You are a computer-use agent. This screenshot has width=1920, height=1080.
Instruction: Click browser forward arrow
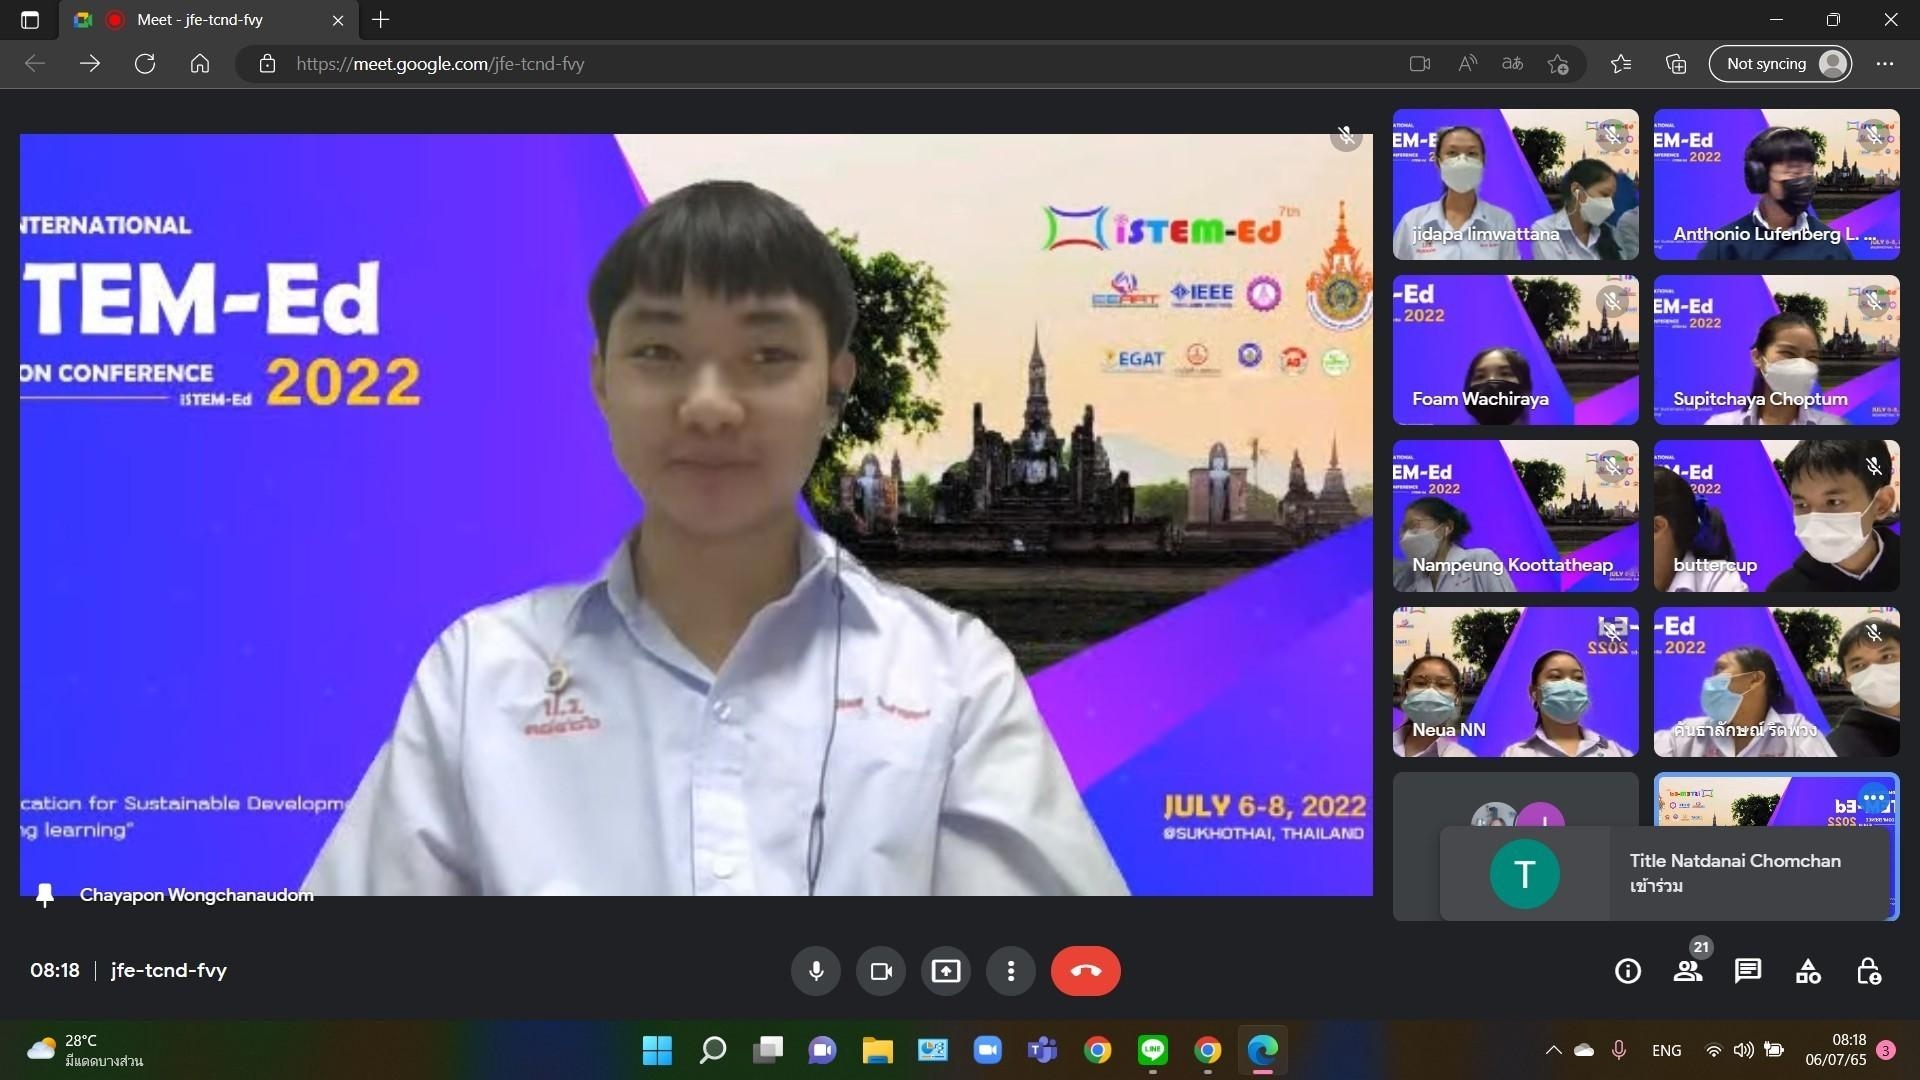[90, 64]
